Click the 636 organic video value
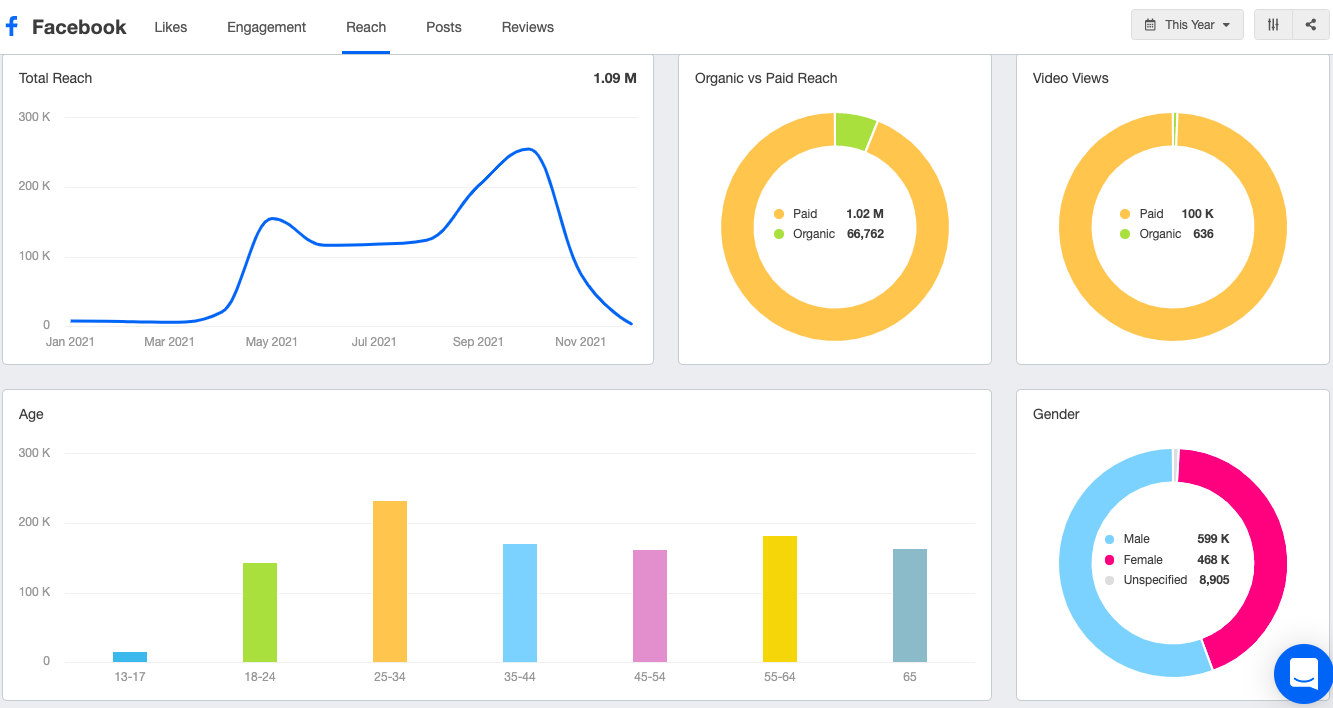 1203,234
